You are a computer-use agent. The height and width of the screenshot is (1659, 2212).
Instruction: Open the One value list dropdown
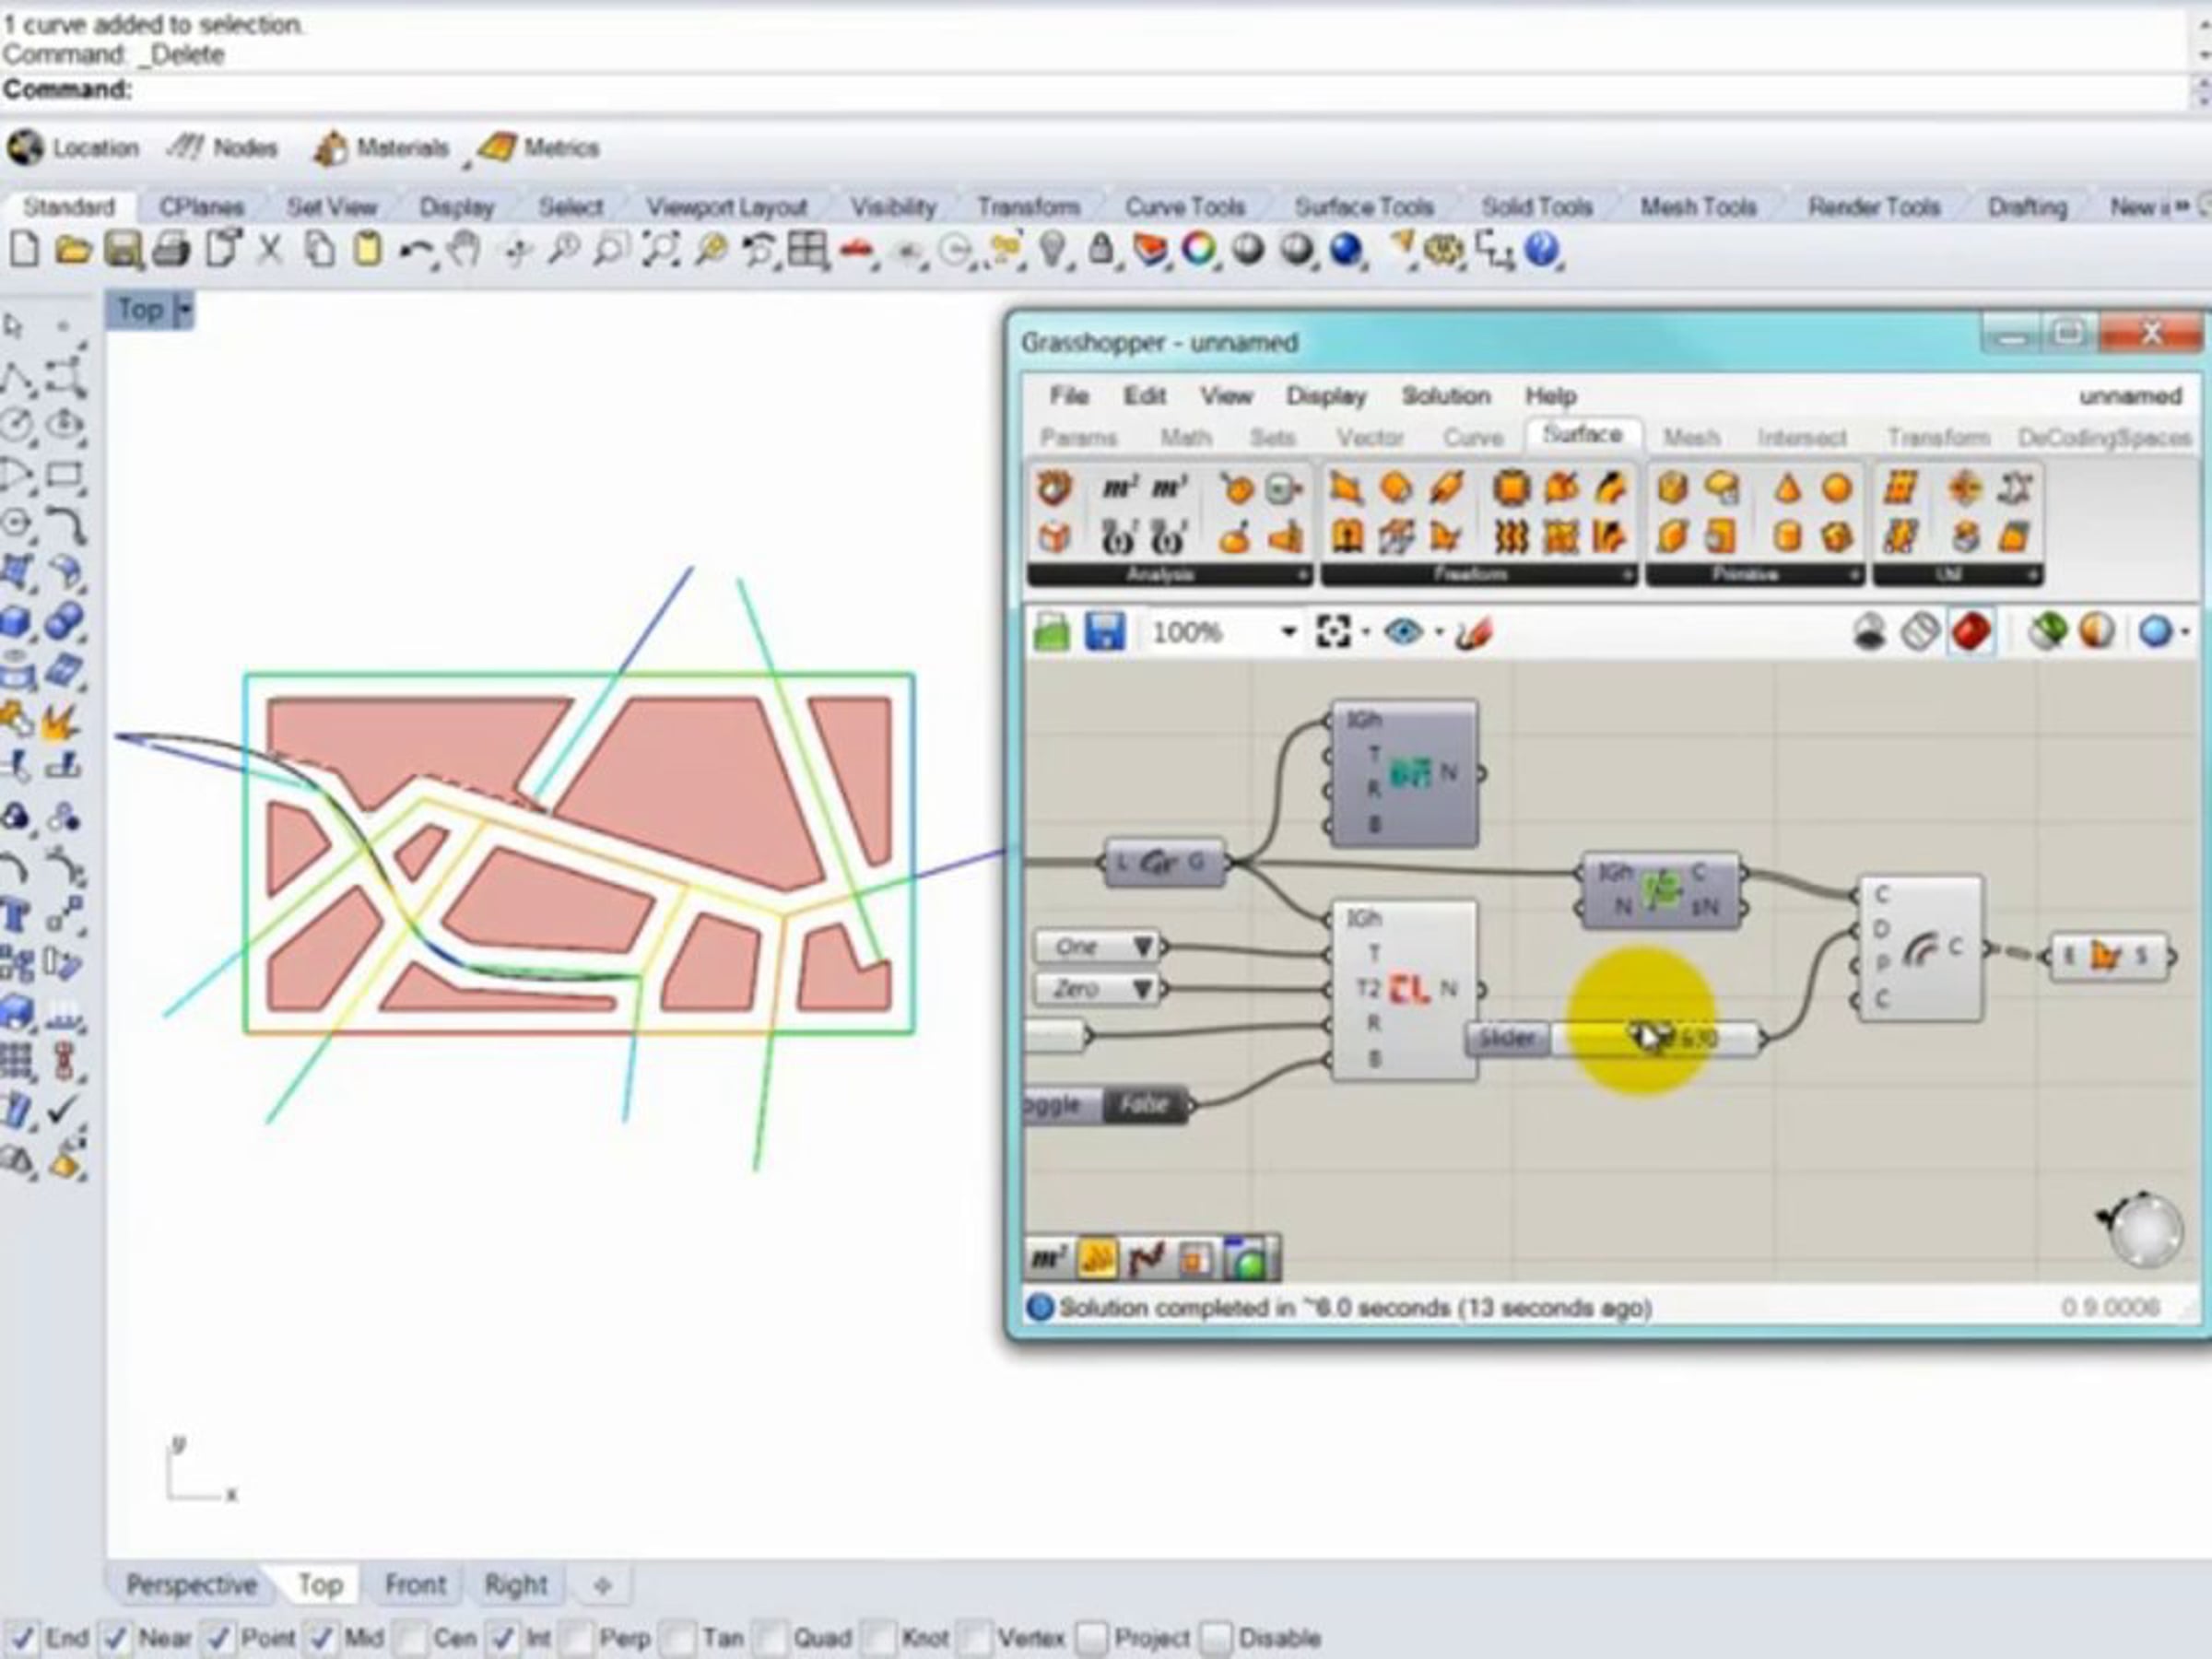click(x=1143, y=946)
